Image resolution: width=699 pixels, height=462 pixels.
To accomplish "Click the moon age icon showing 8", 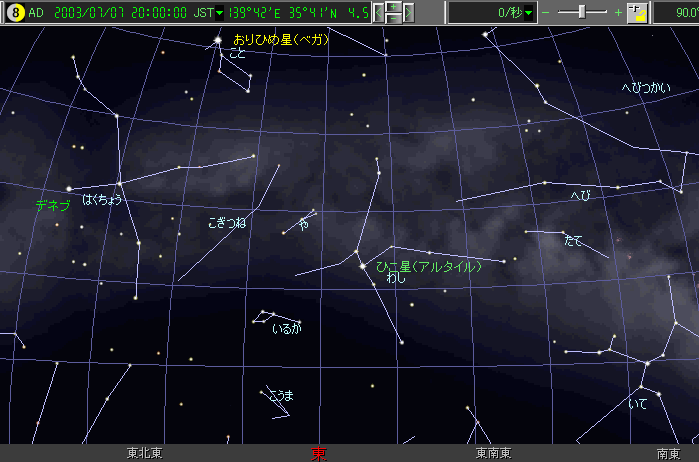I will [x=14, y=13].
